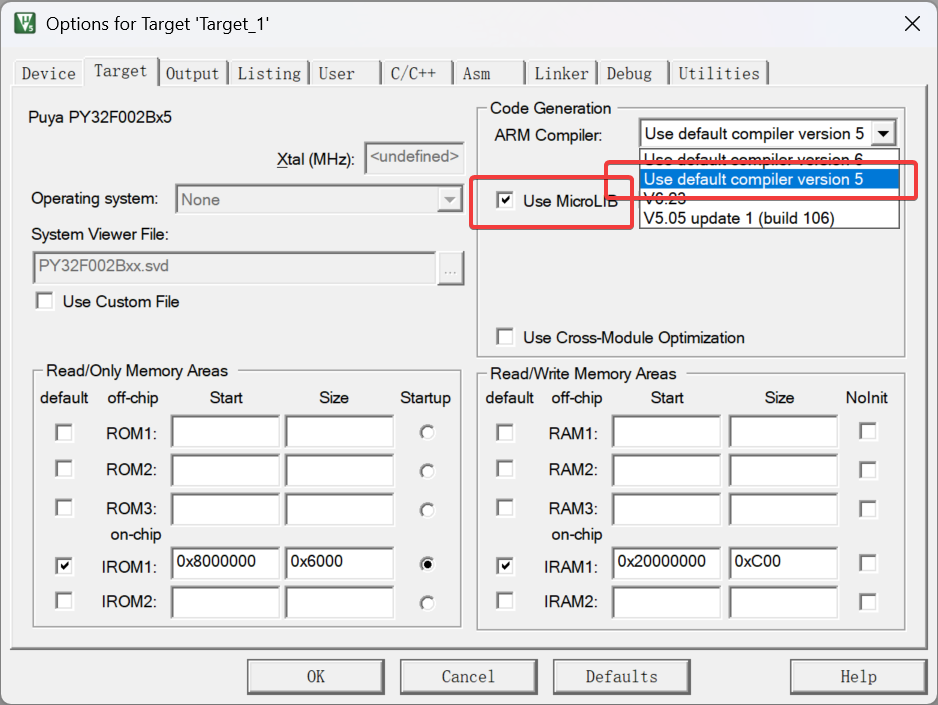The width and height of the screenshot is (938, 705).
Task: Close the Options for Target dialog
Action: coord(912,24)
